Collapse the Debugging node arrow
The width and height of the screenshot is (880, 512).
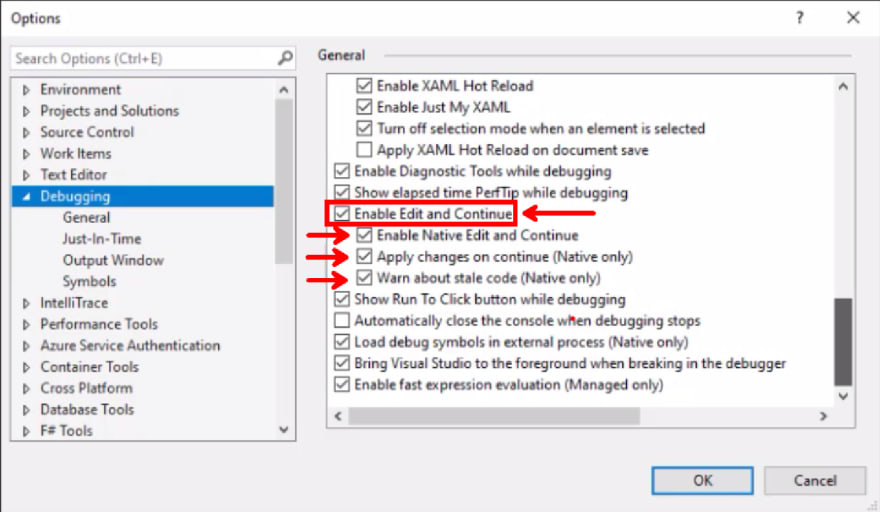click(x=26, y=196)
